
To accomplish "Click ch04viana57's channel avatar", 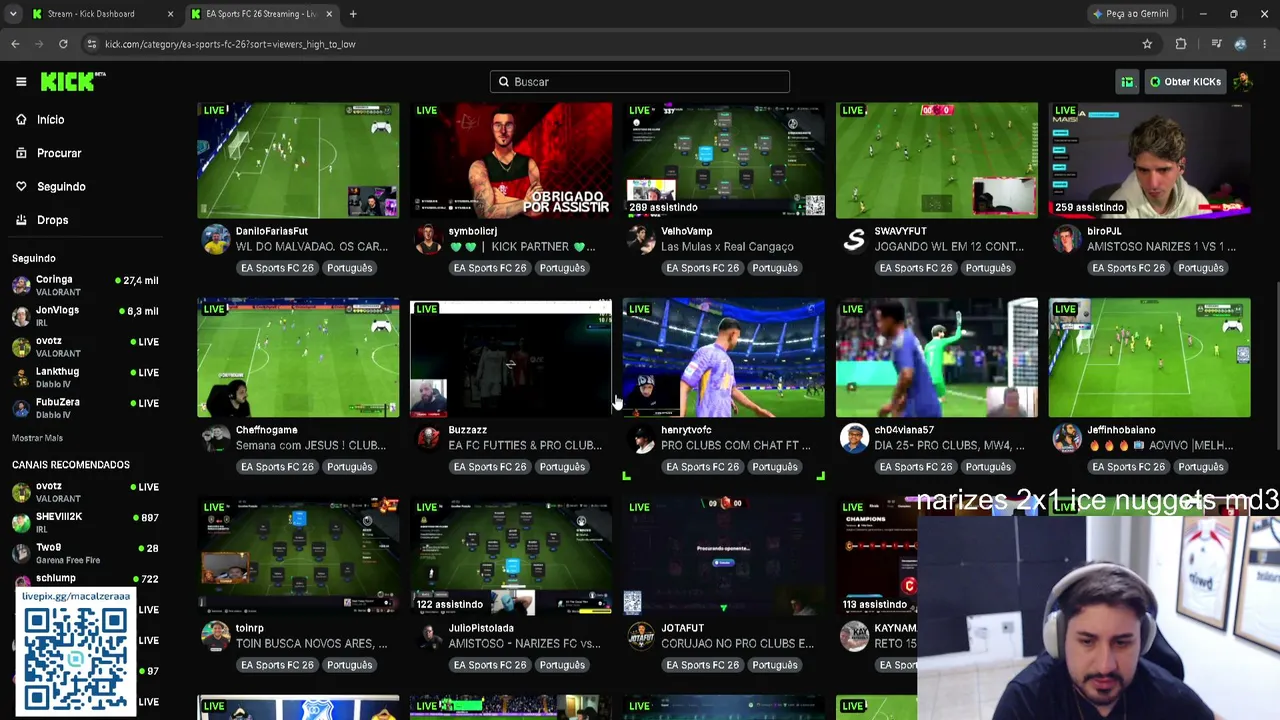I will pyautogui.click(x=854, y=439).
